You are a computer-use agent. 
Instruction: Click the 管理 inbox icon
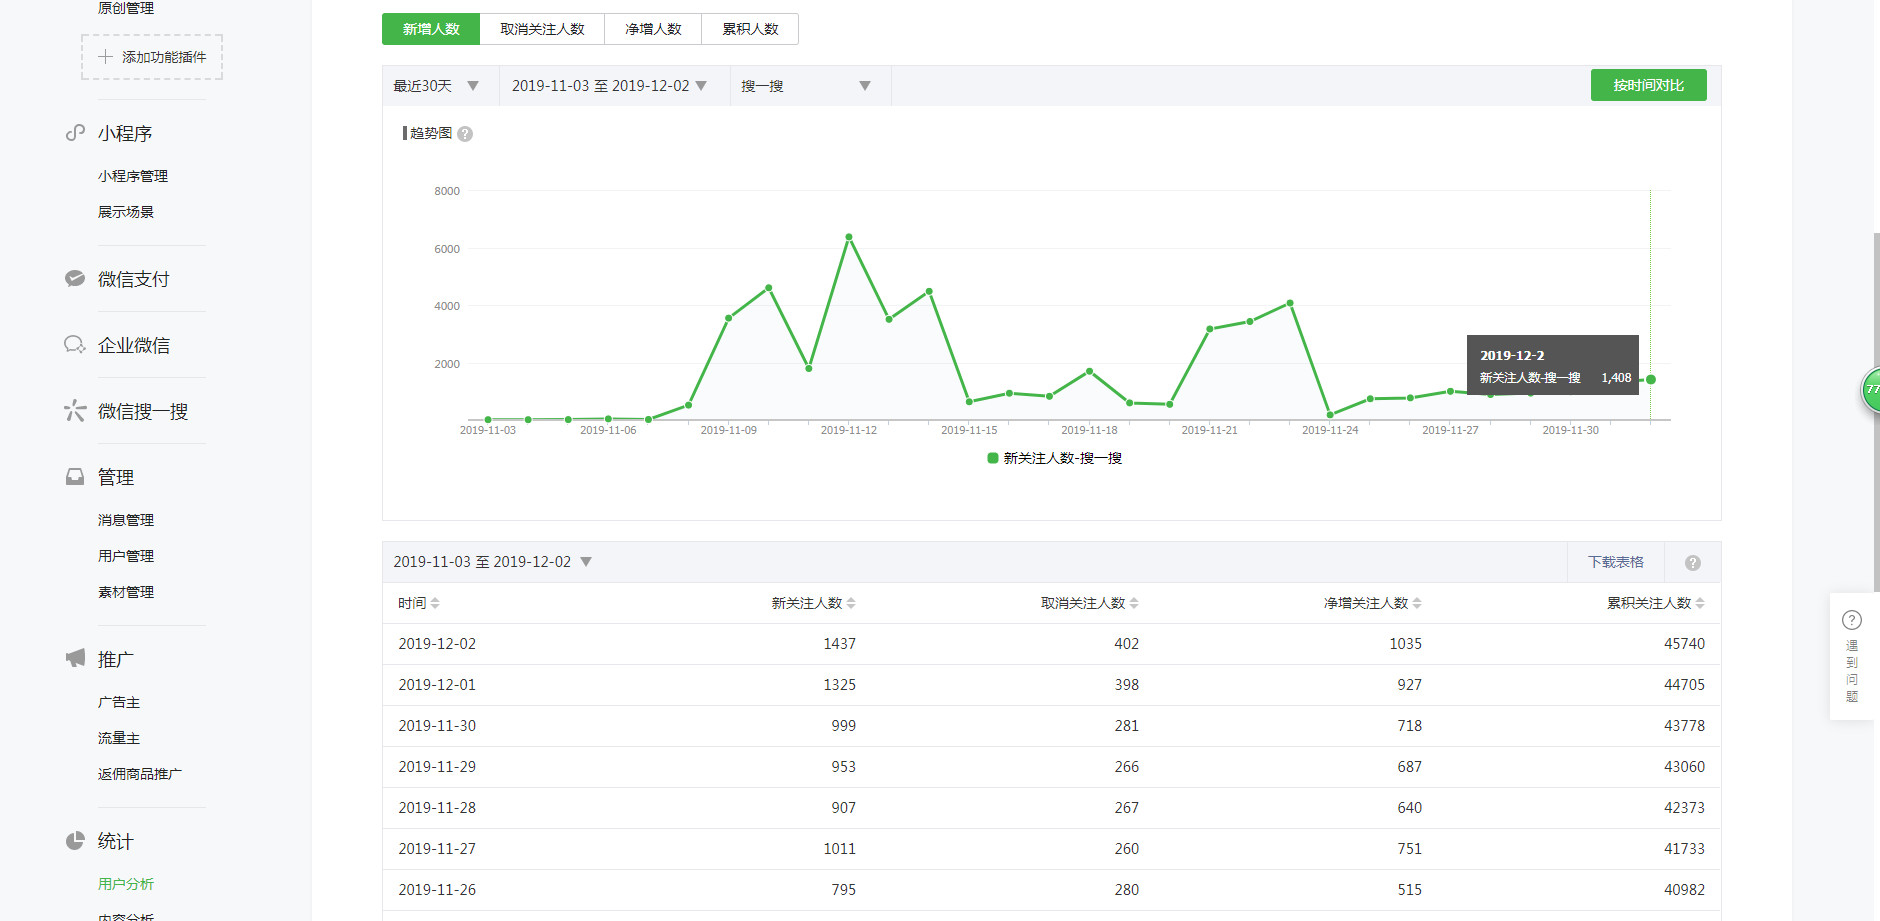[75, 477]
